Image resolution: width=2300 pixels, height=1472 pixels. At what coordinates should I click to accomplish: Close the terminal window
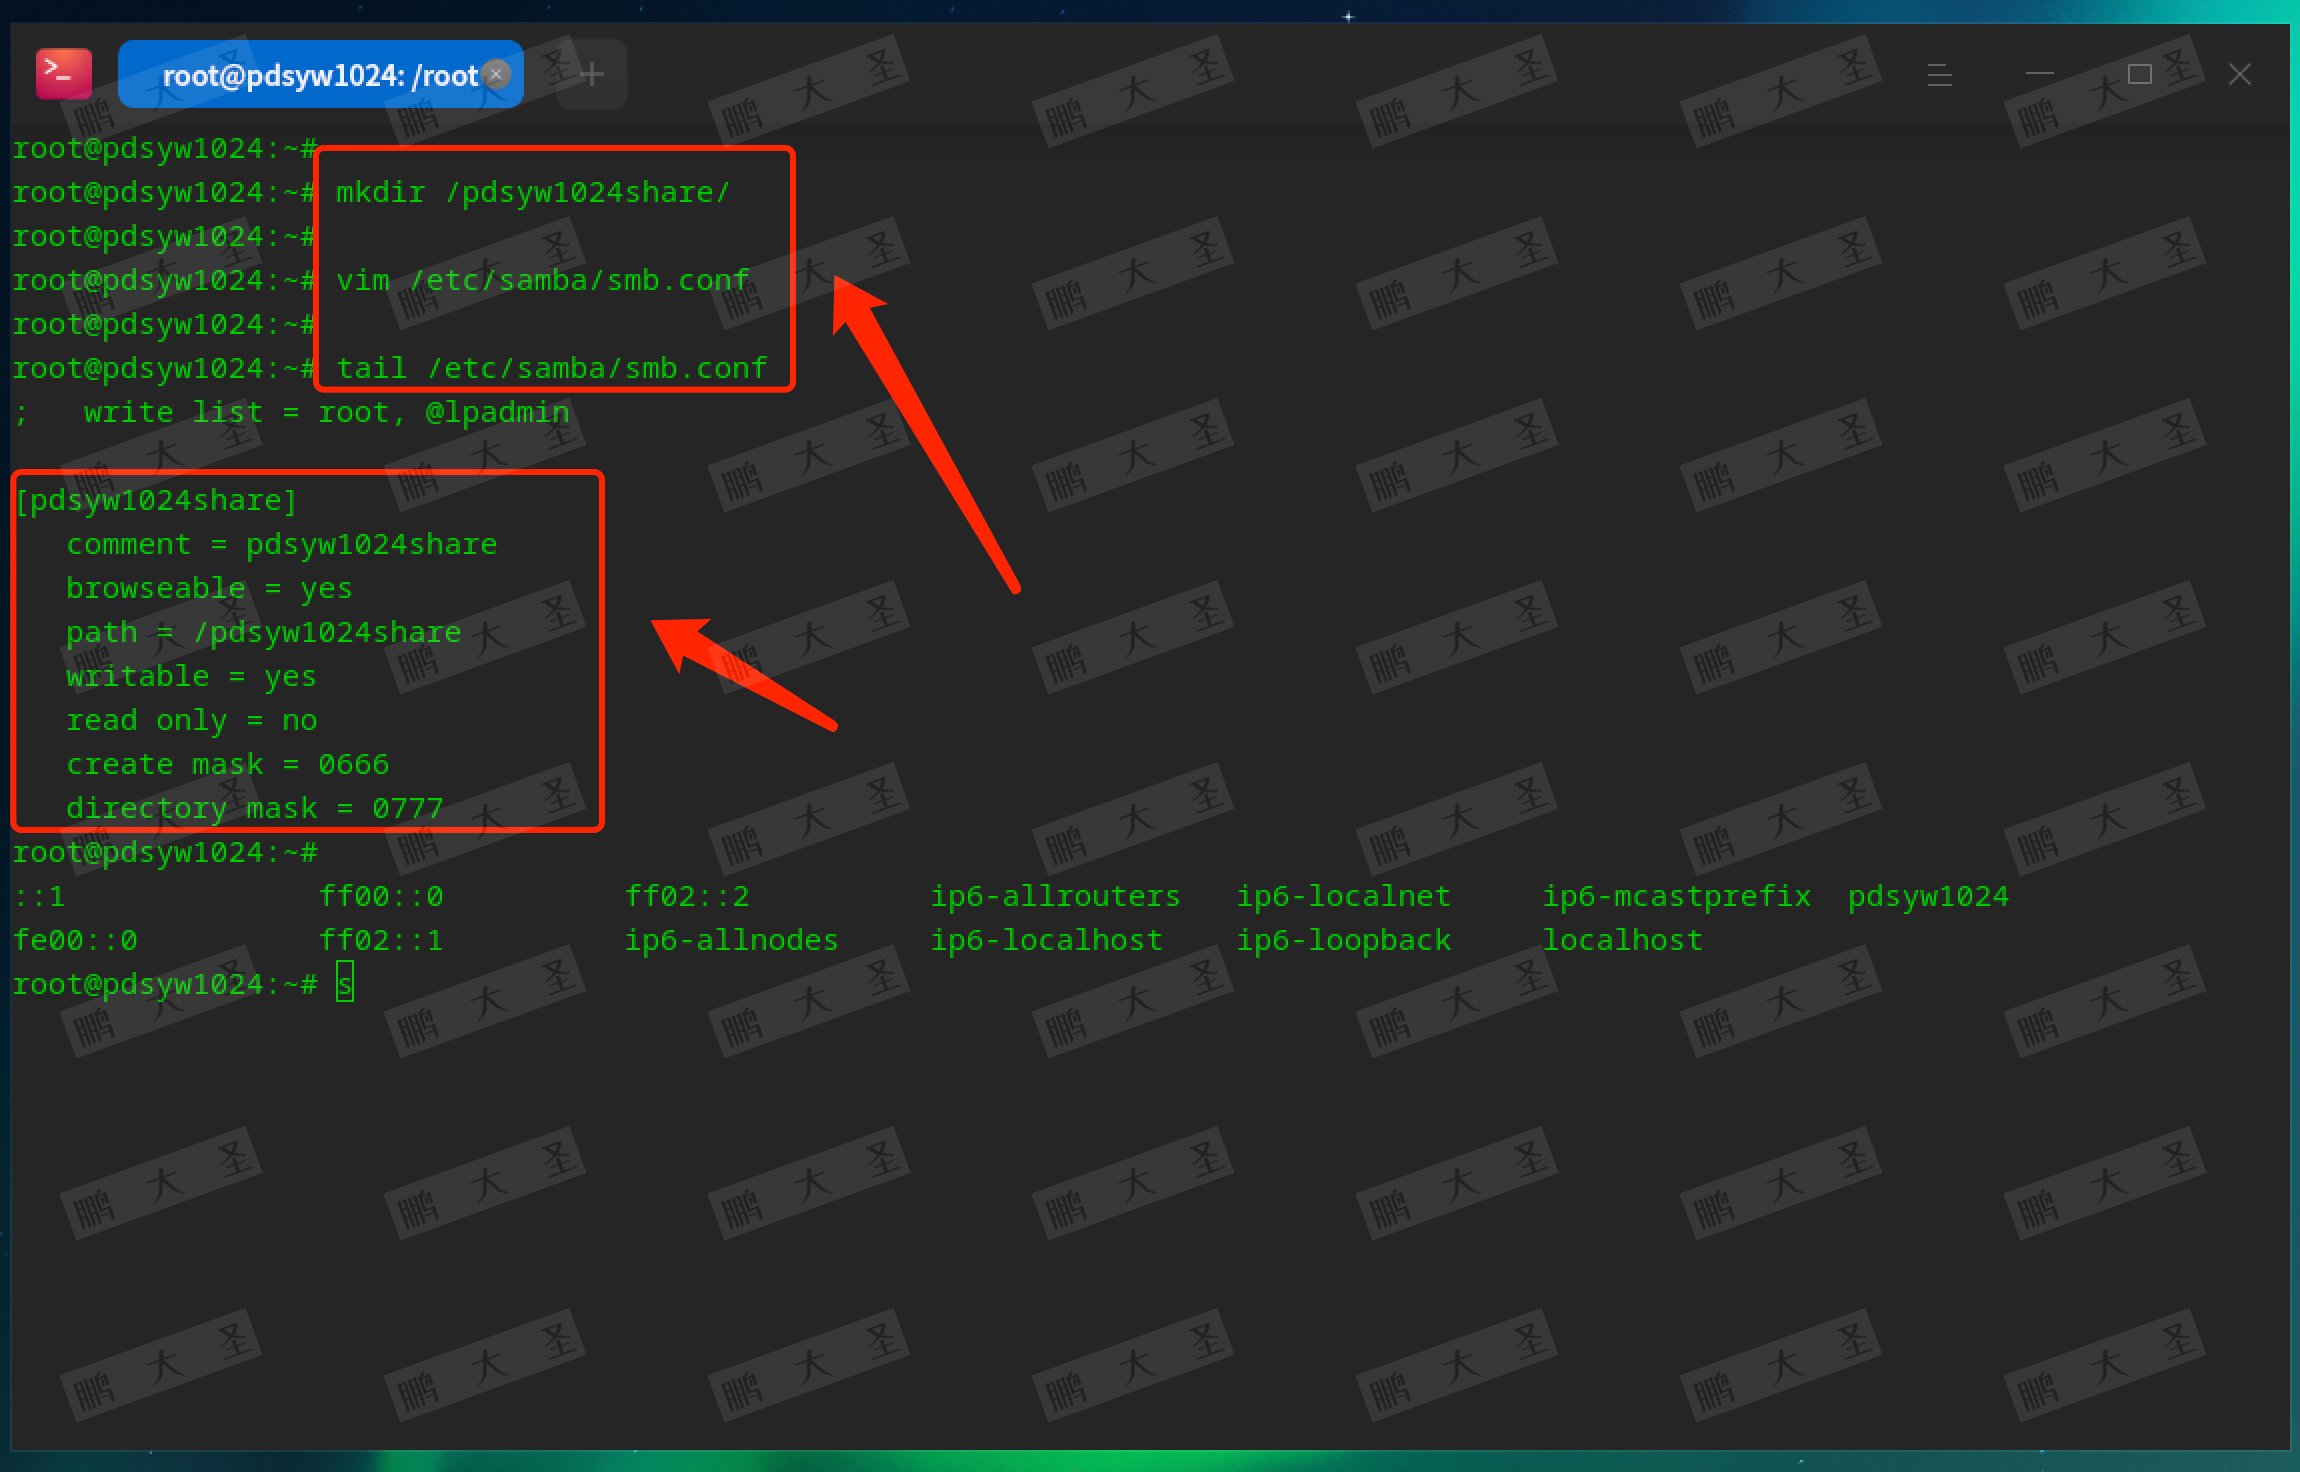point(2239,74)
